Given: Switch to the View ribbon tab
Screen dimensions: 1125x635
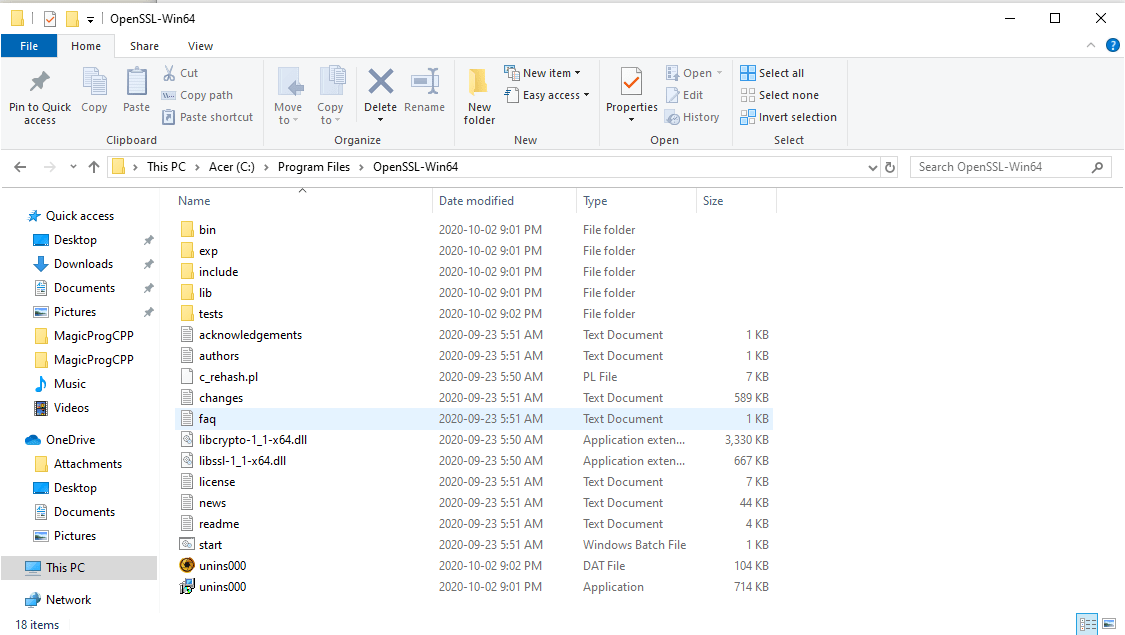Looking at the screenshot, I should [200, 46].
